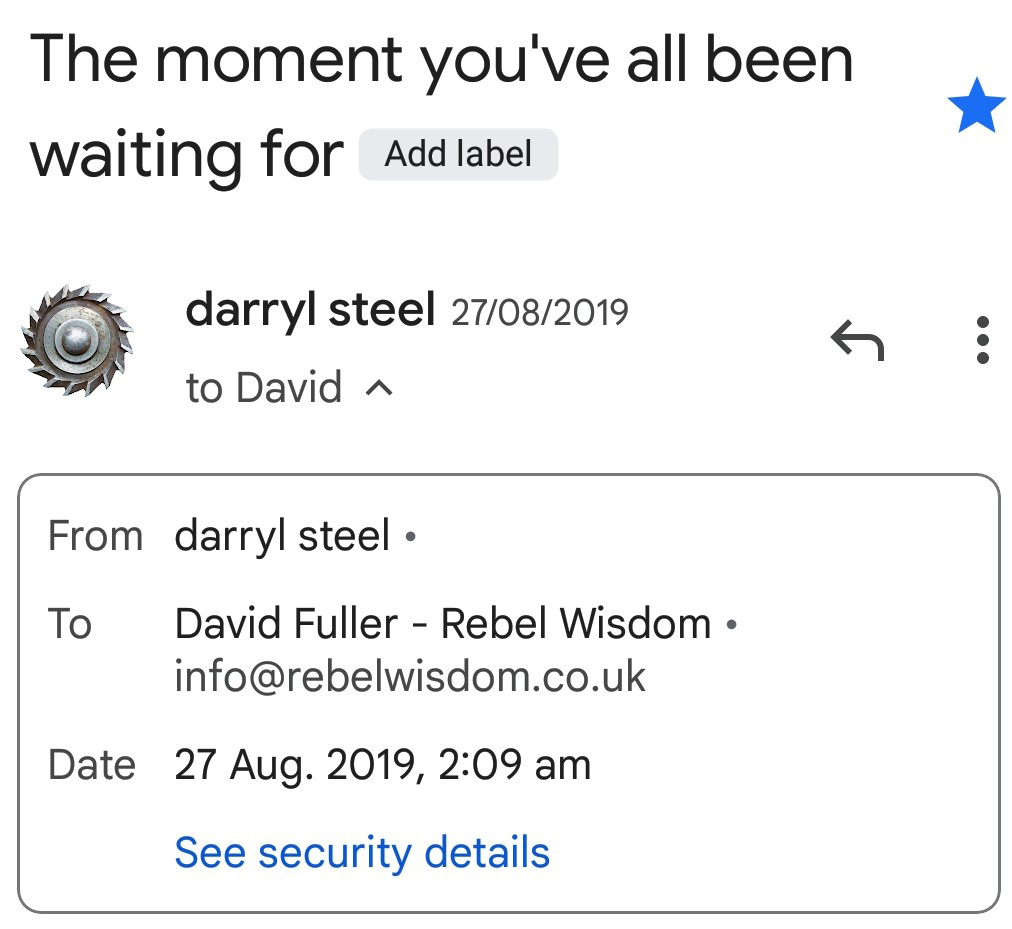The image size is (1012, 929).
Task: Select sender name 'darryl steel' in header
Action: click(310, 311)
